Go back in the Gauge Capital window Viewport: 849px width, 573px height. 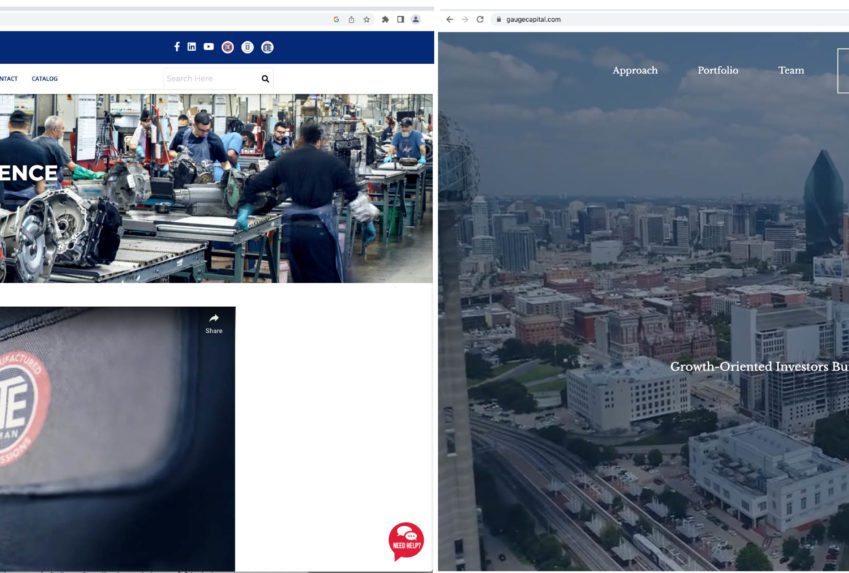click(449, 19)
